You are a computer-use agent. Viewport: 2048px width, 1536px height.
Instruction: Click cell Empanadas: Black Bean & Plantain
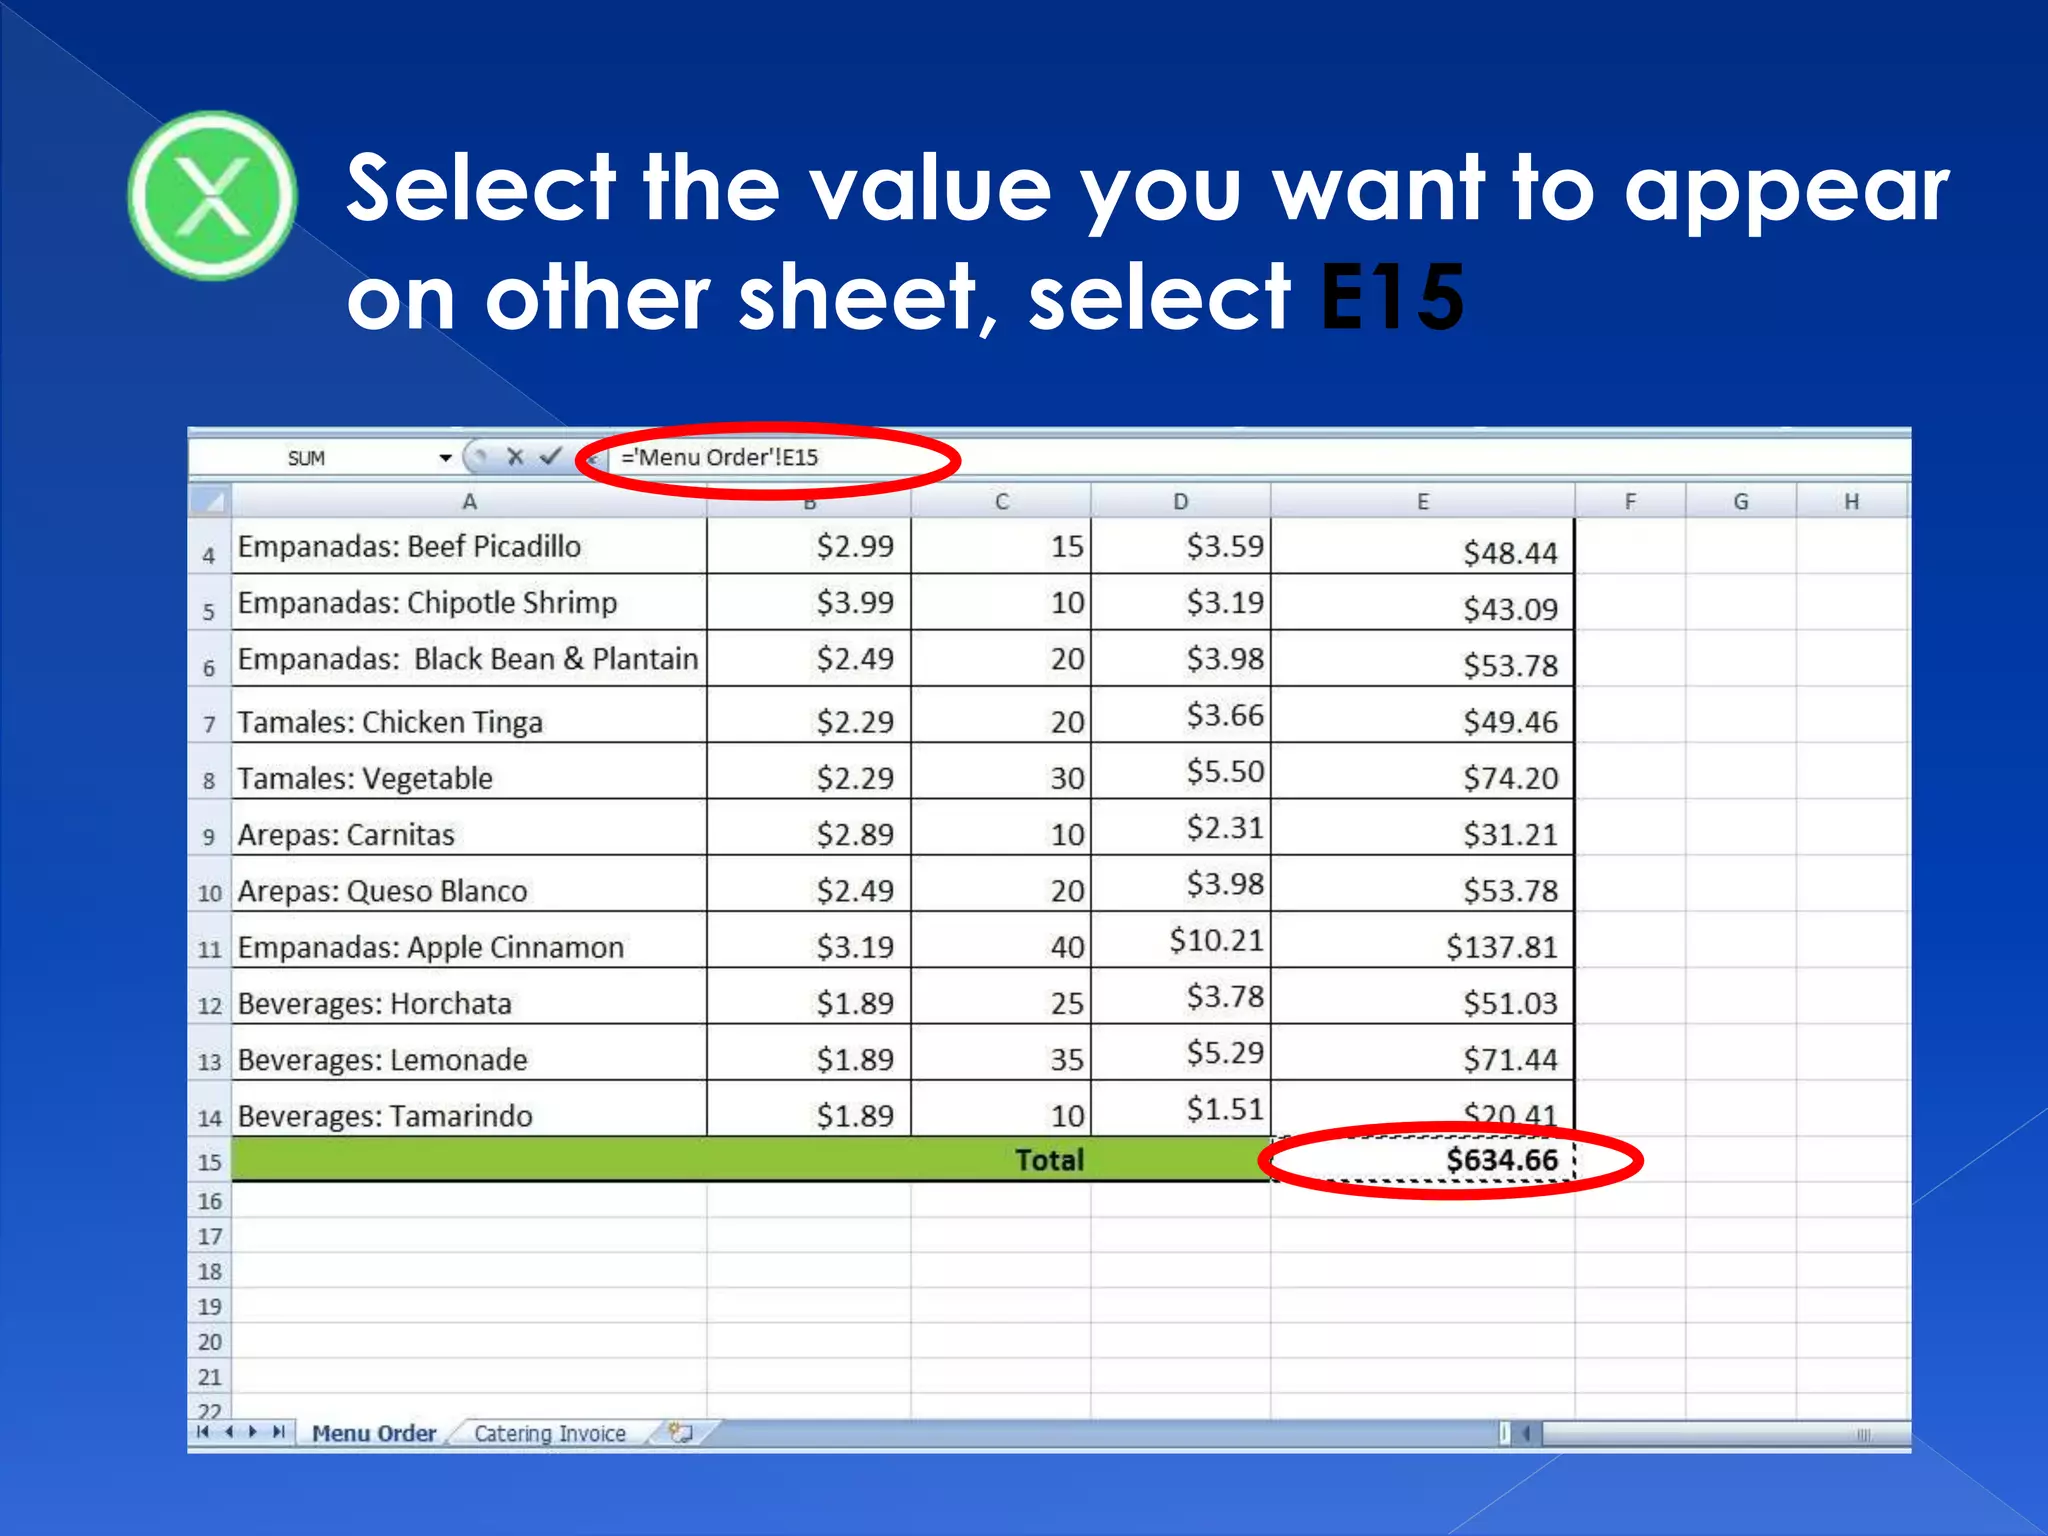tap(469, 659)
